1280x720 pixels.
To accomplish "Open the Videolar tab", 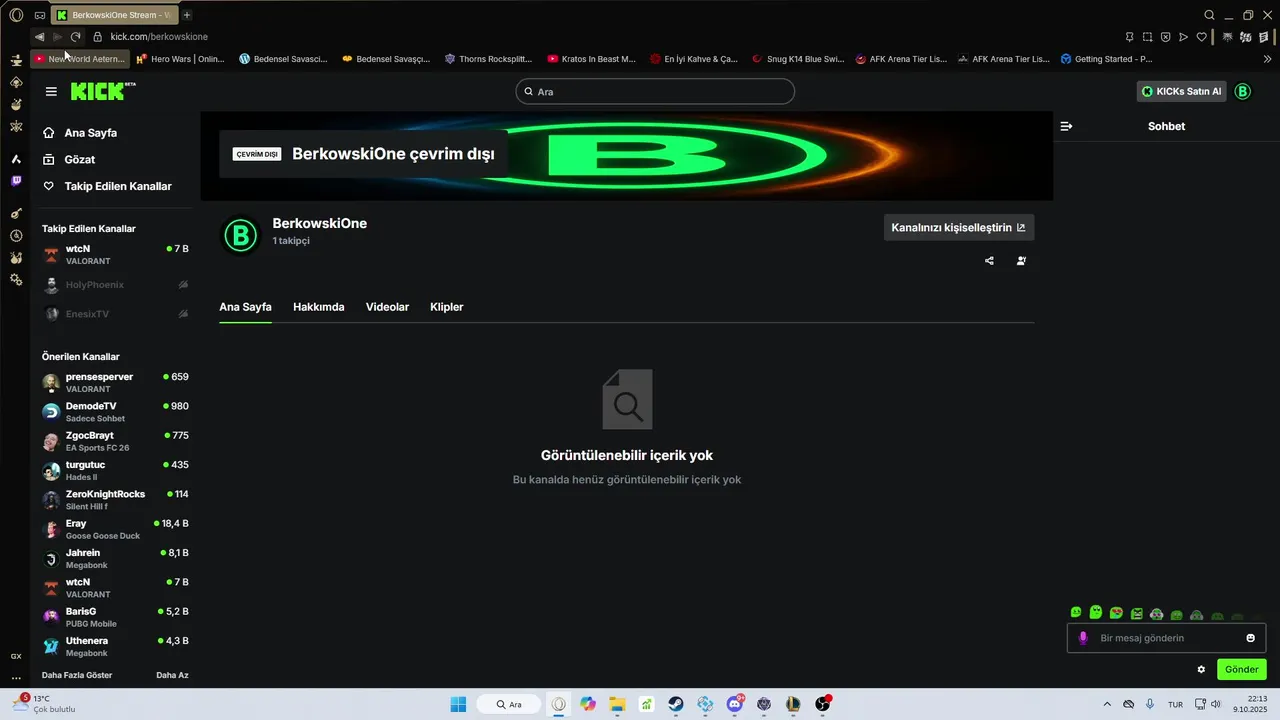I will [x=387, y=307].
